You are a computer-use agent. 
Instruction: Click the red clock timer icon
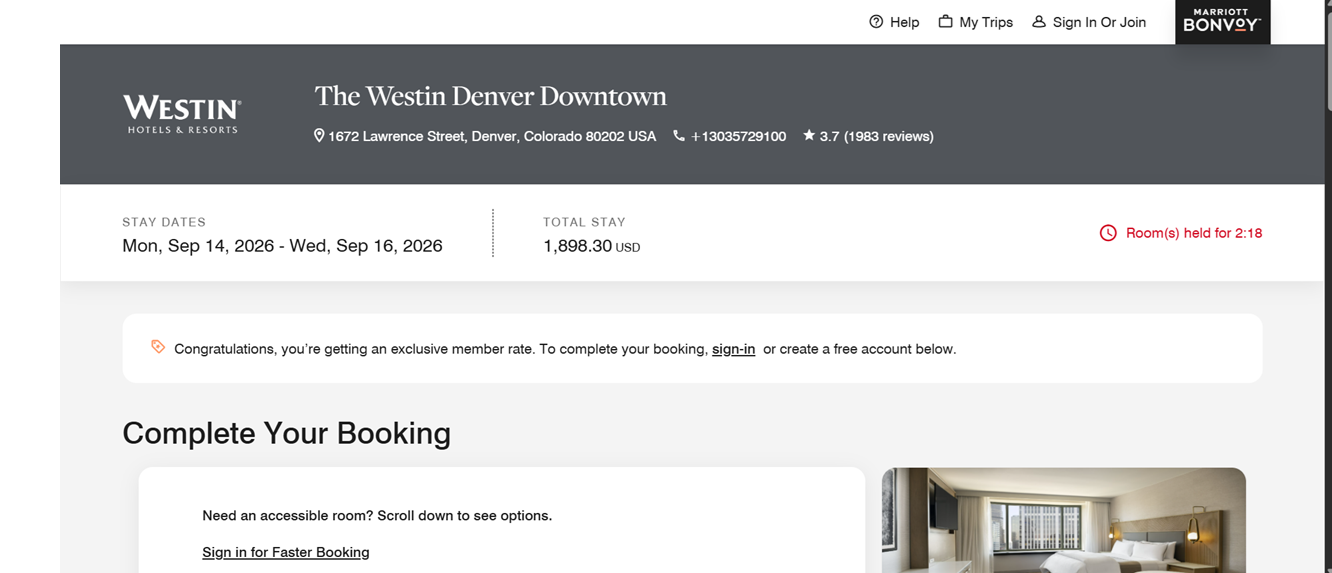1108,233
